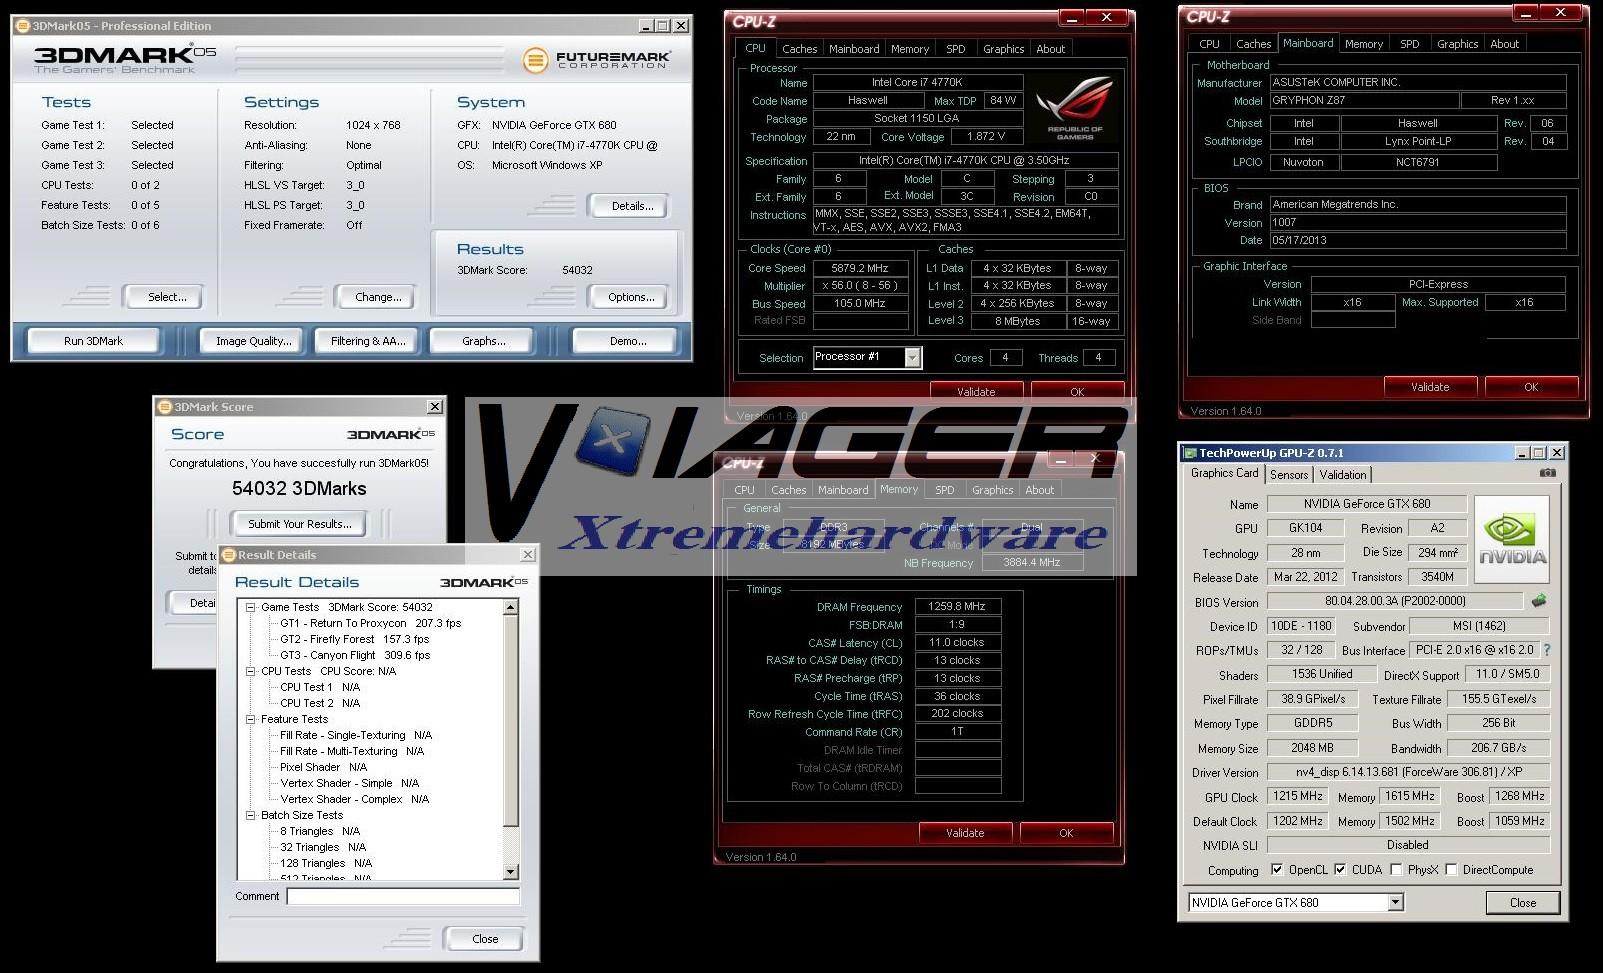Click the Result Details title bar icon

[x=228, y=555]
